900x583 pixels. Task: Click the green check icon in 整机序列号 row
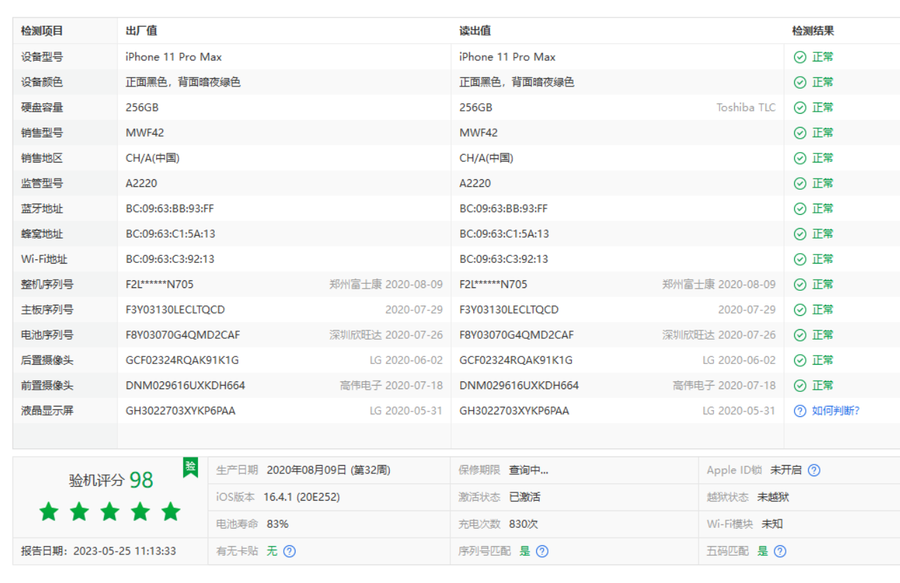(x=800, y=284)
